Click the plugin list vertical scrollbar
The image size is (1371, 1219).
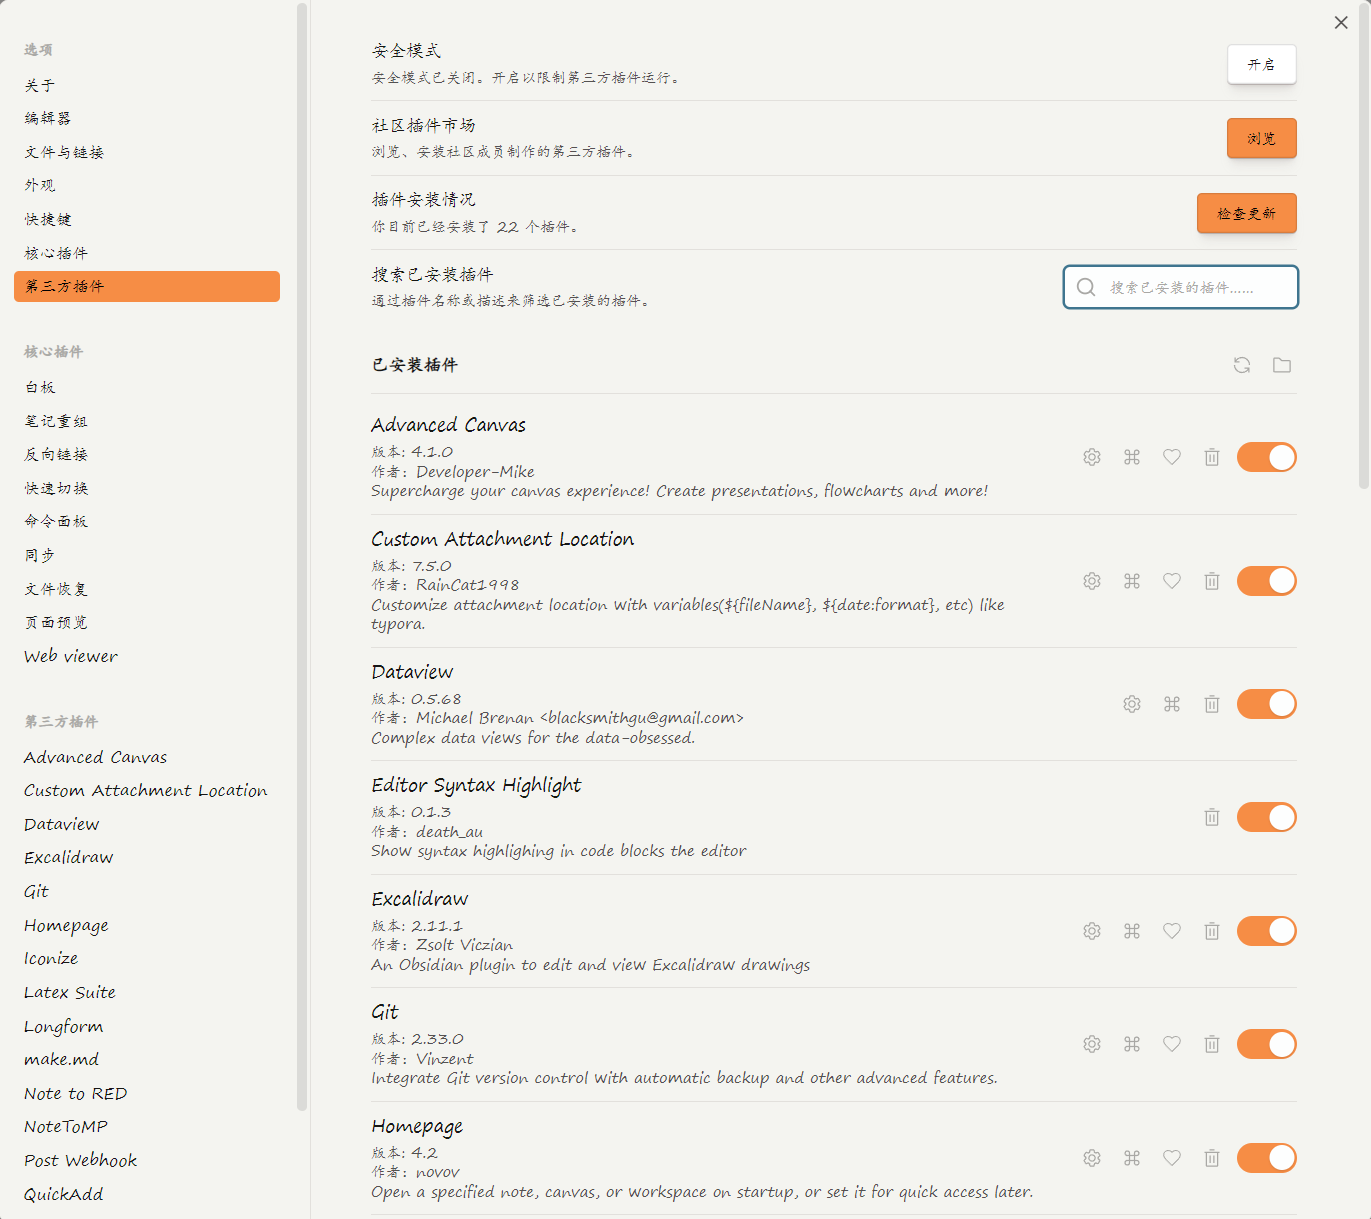[1364, 247]
